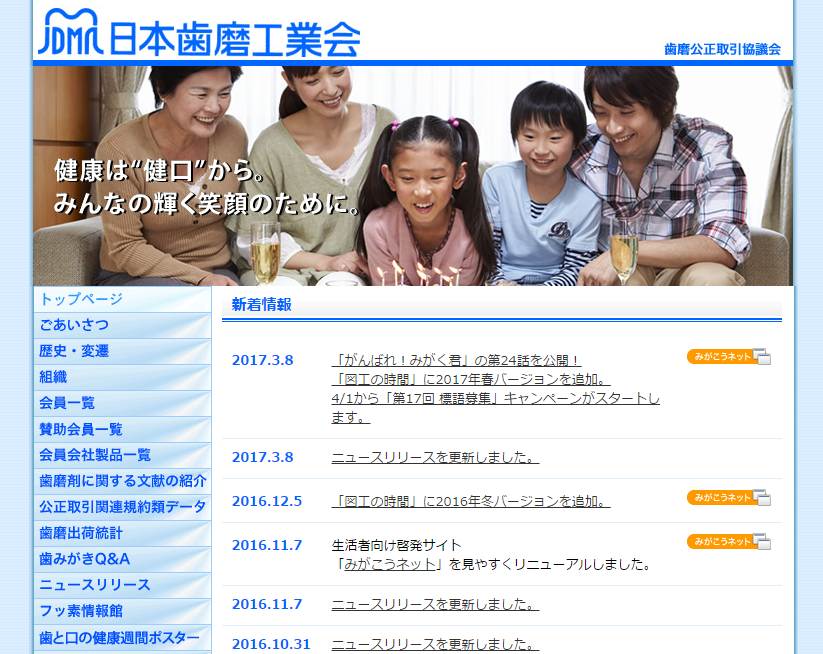Screen dimensions: 823x654
Task: Select トップページ in the sidebar menu
Action: click(x=122, y=299)
